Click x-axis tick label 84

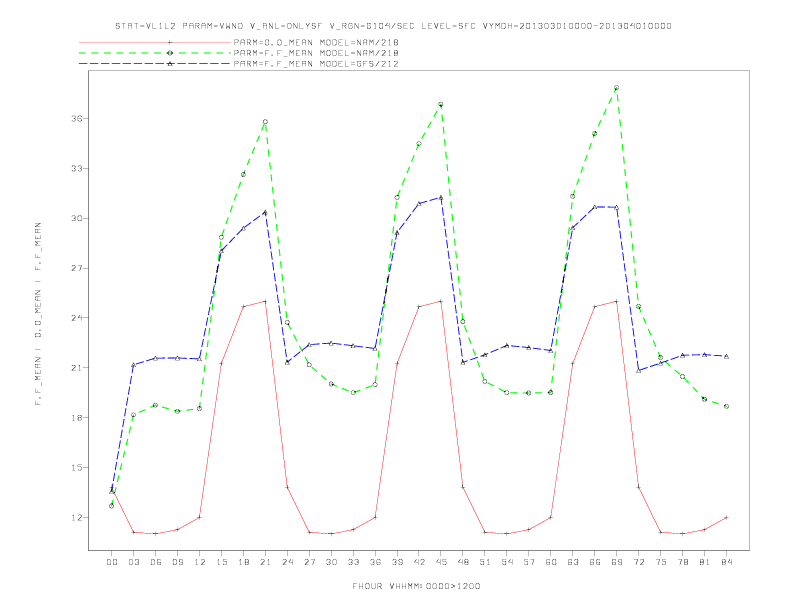point(726,562)
